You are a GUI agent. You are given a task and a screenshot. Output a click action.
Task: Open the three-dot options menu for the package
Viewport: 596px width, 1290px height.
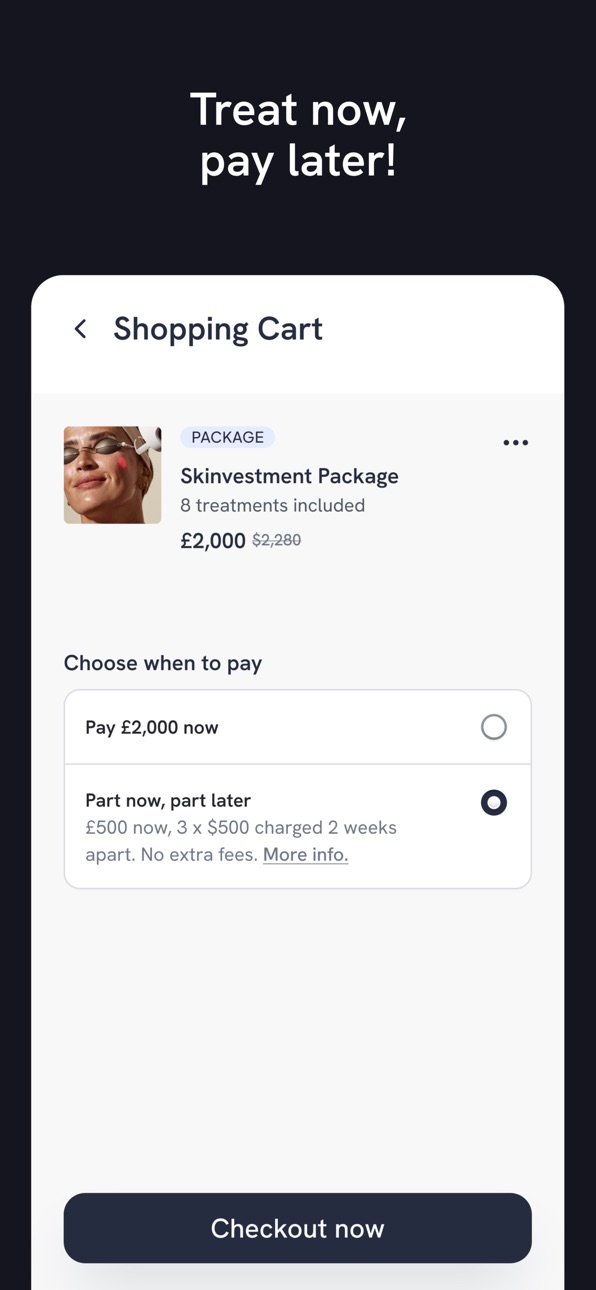click(516, 443)
